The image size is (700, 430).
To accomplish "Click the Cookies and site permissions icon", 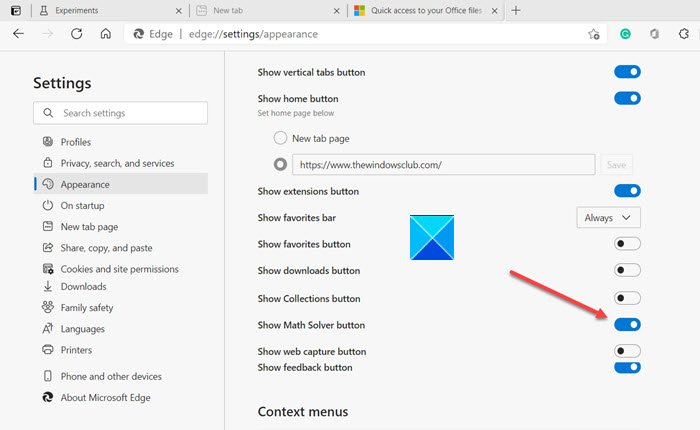I will coord(48,268).
